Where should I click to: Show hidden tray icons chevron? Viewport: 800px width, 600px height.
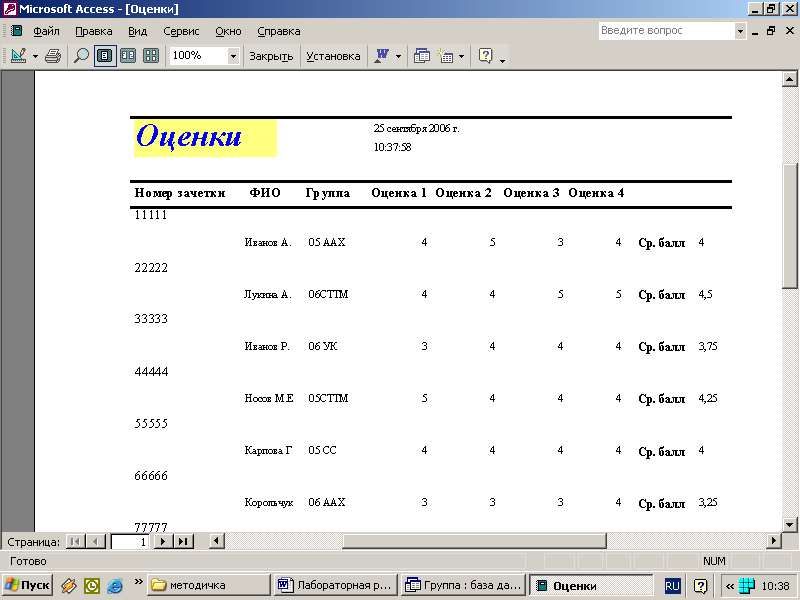pos(730,586)
